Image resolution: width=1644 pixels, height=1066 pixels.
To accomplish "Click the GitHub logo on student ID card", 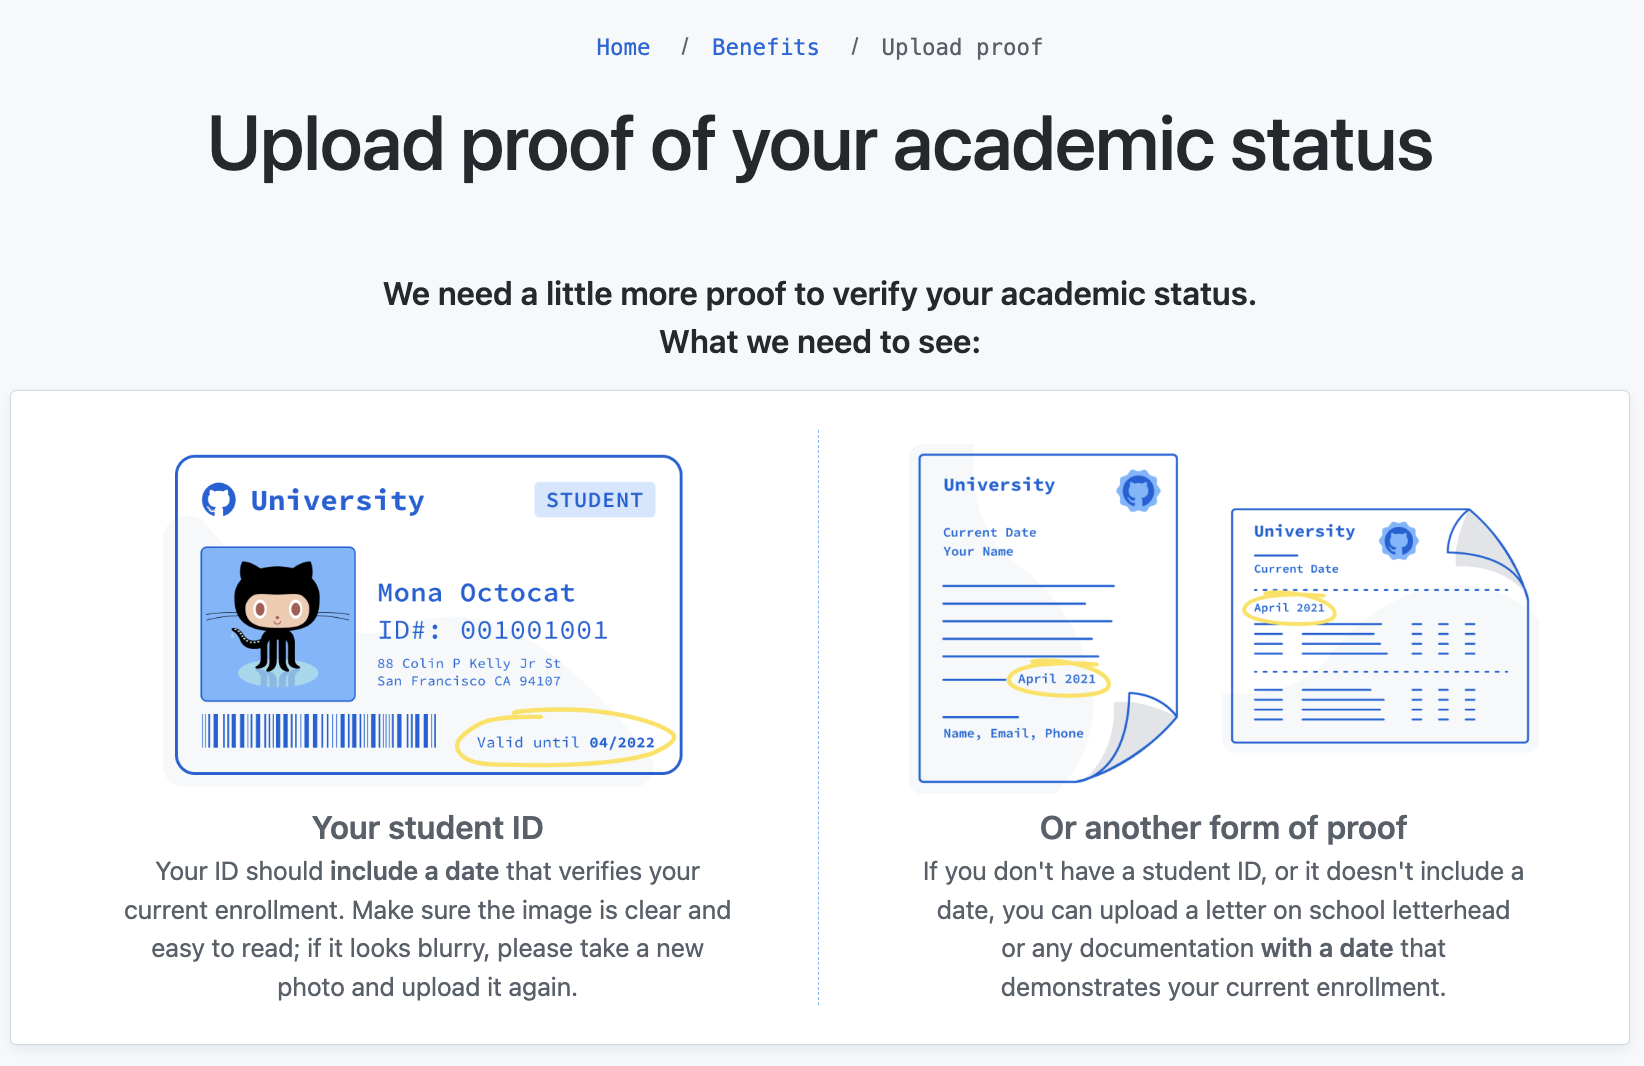I will point(219,499).
